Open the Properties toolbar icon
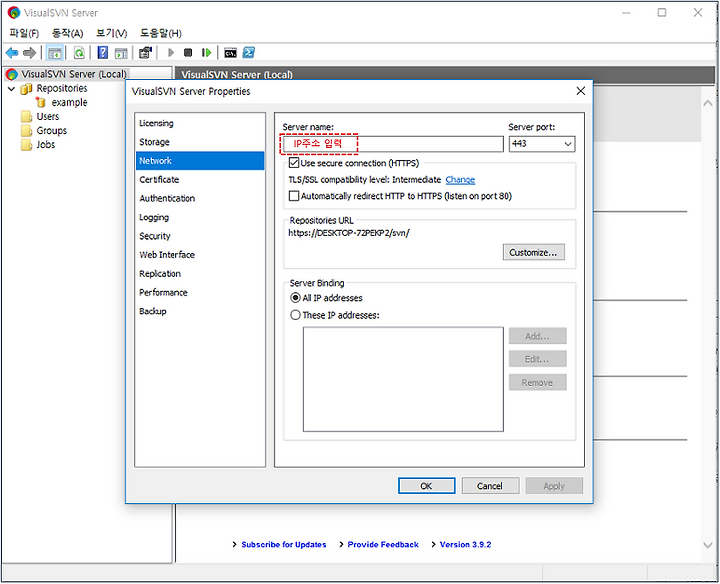This screenshot has width=720, height=584. click(x=145, y=53)
